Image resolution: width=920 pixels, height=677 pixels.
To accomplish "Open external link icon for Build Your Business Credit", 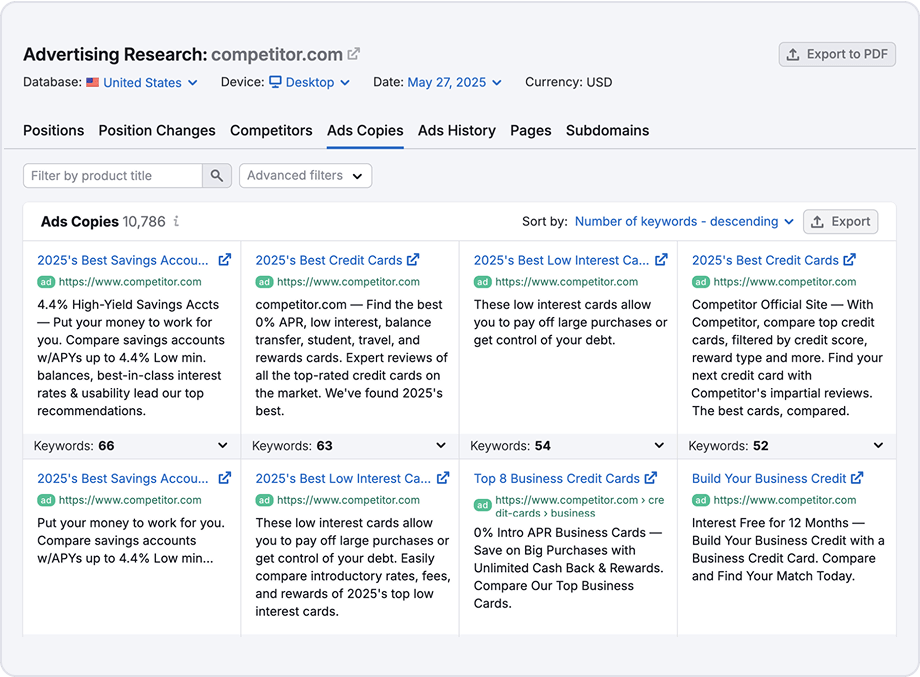I will [x=856, y=478].
